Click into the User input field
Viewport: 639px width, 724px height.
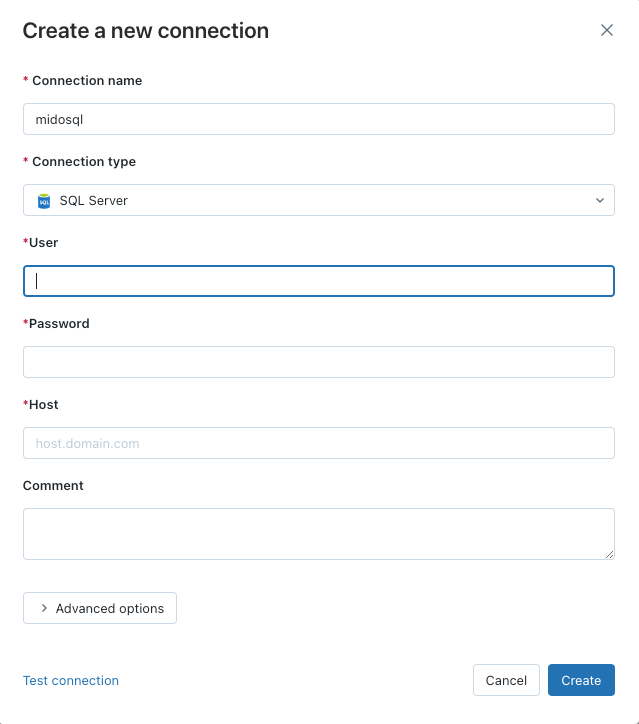click(x=318, y=281)
